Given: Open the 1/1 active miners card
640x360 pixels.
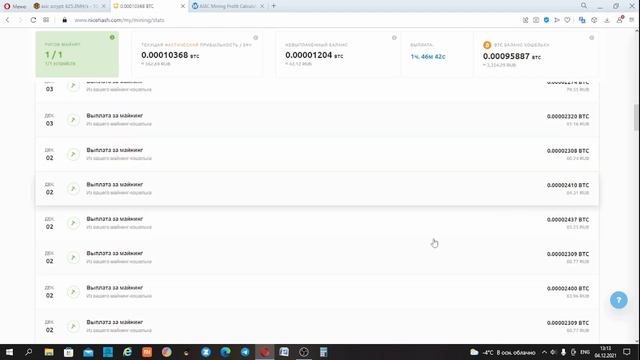Looking at the screenshot, I should (x=77, y=54).
